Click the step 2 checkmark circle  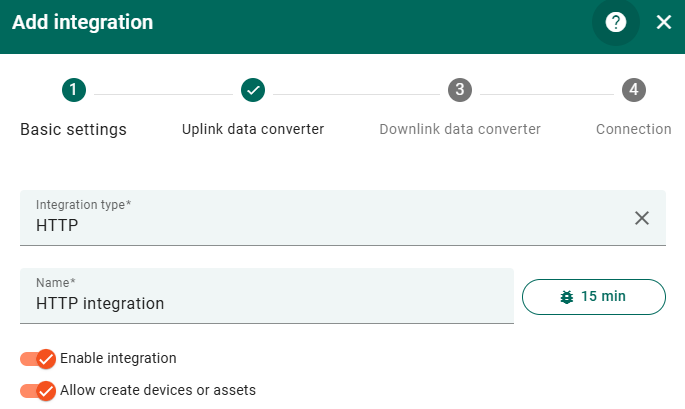253,90
